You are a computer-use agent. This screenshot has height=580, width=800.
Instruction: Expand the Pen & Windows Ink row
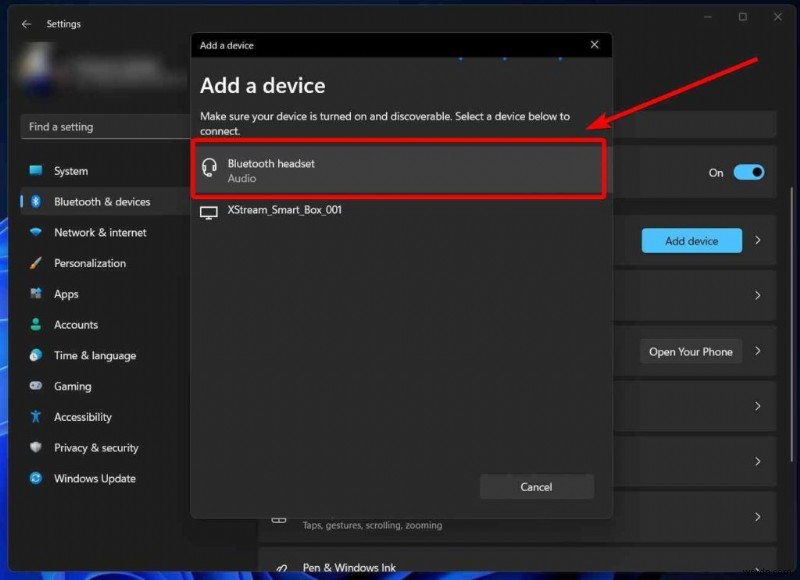pyautogui.click(x=757, y=566)
